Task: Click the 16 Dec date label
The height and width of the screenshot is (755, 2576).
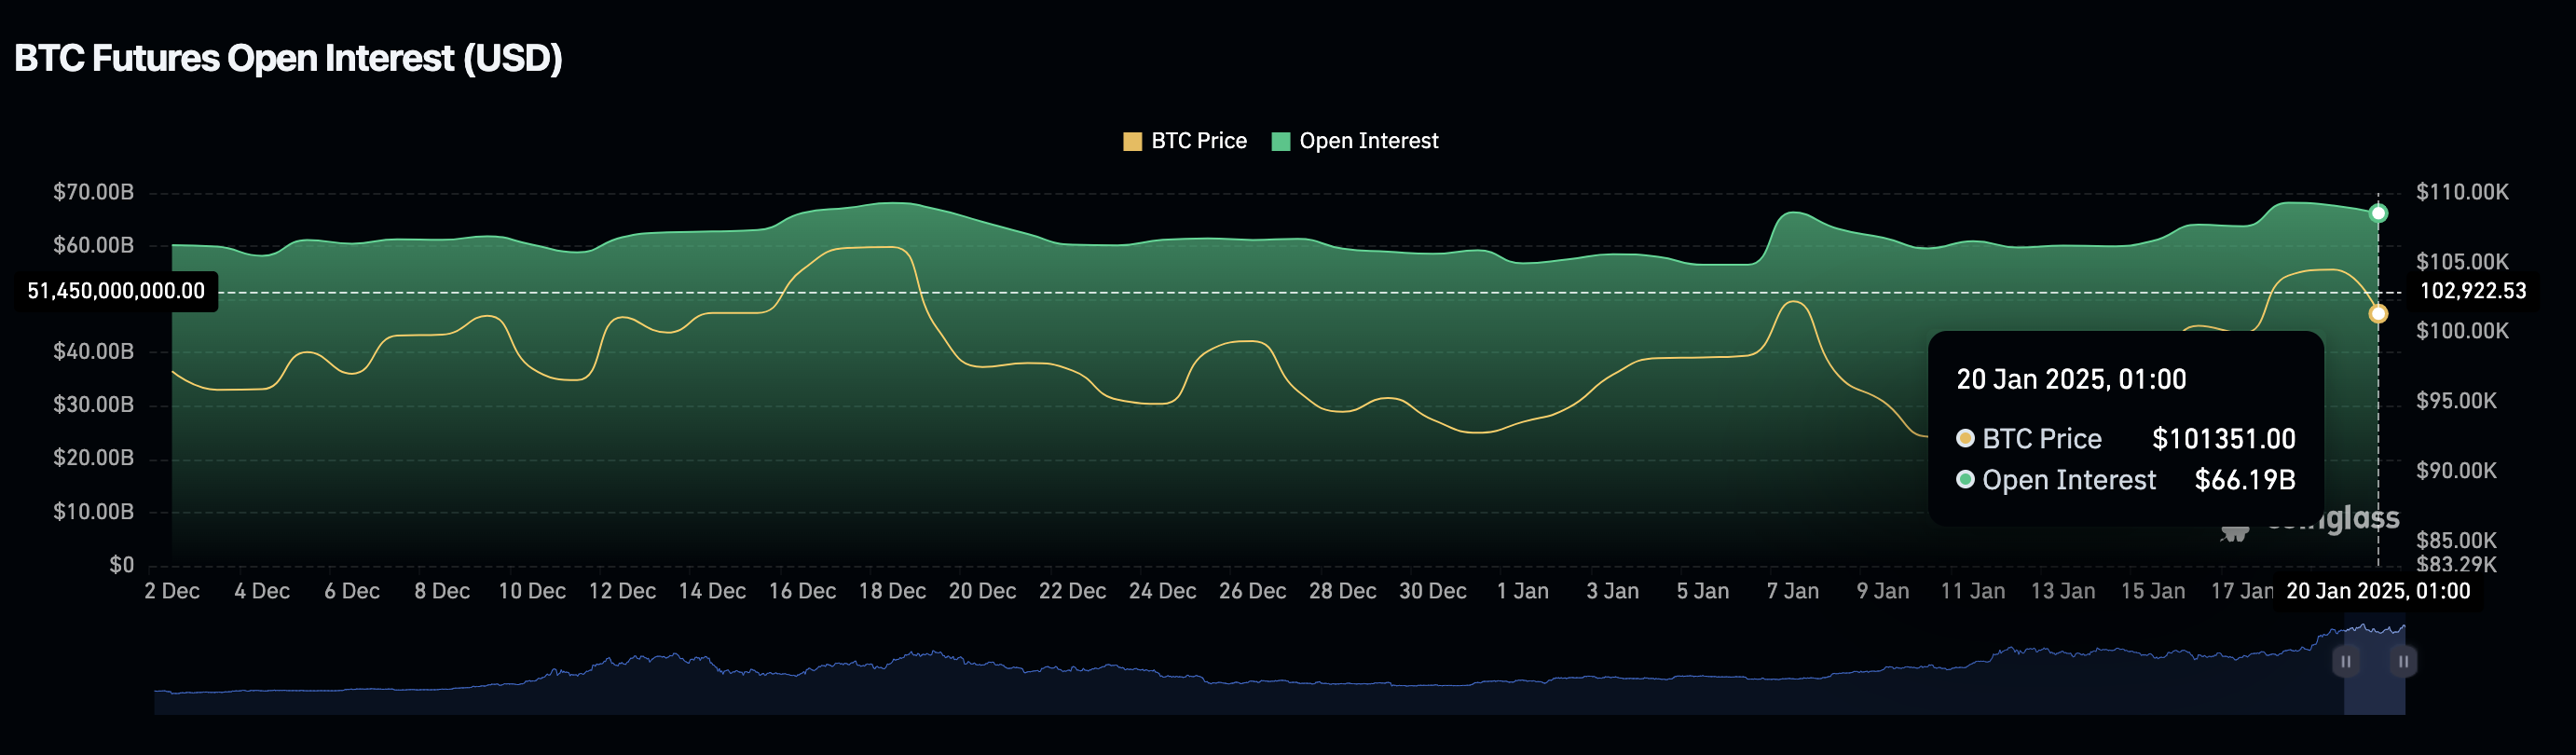Action: pyautogui.click(x=802, y=591)
